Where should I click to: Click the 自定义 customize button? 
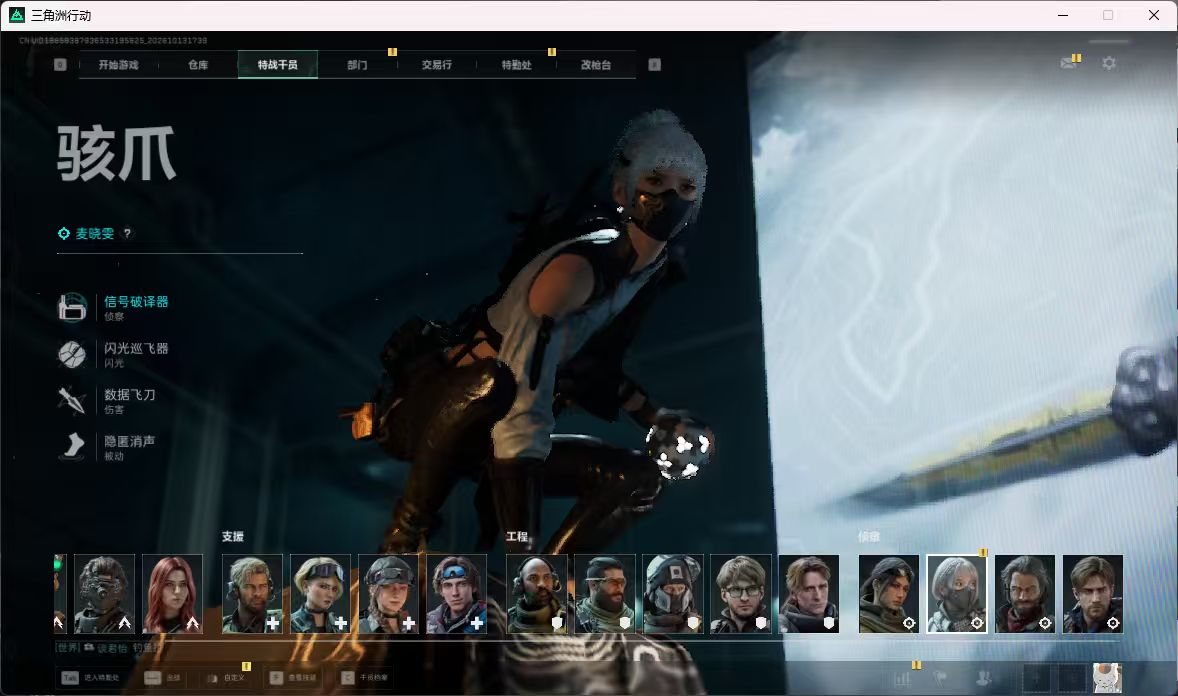click(226, 677)
